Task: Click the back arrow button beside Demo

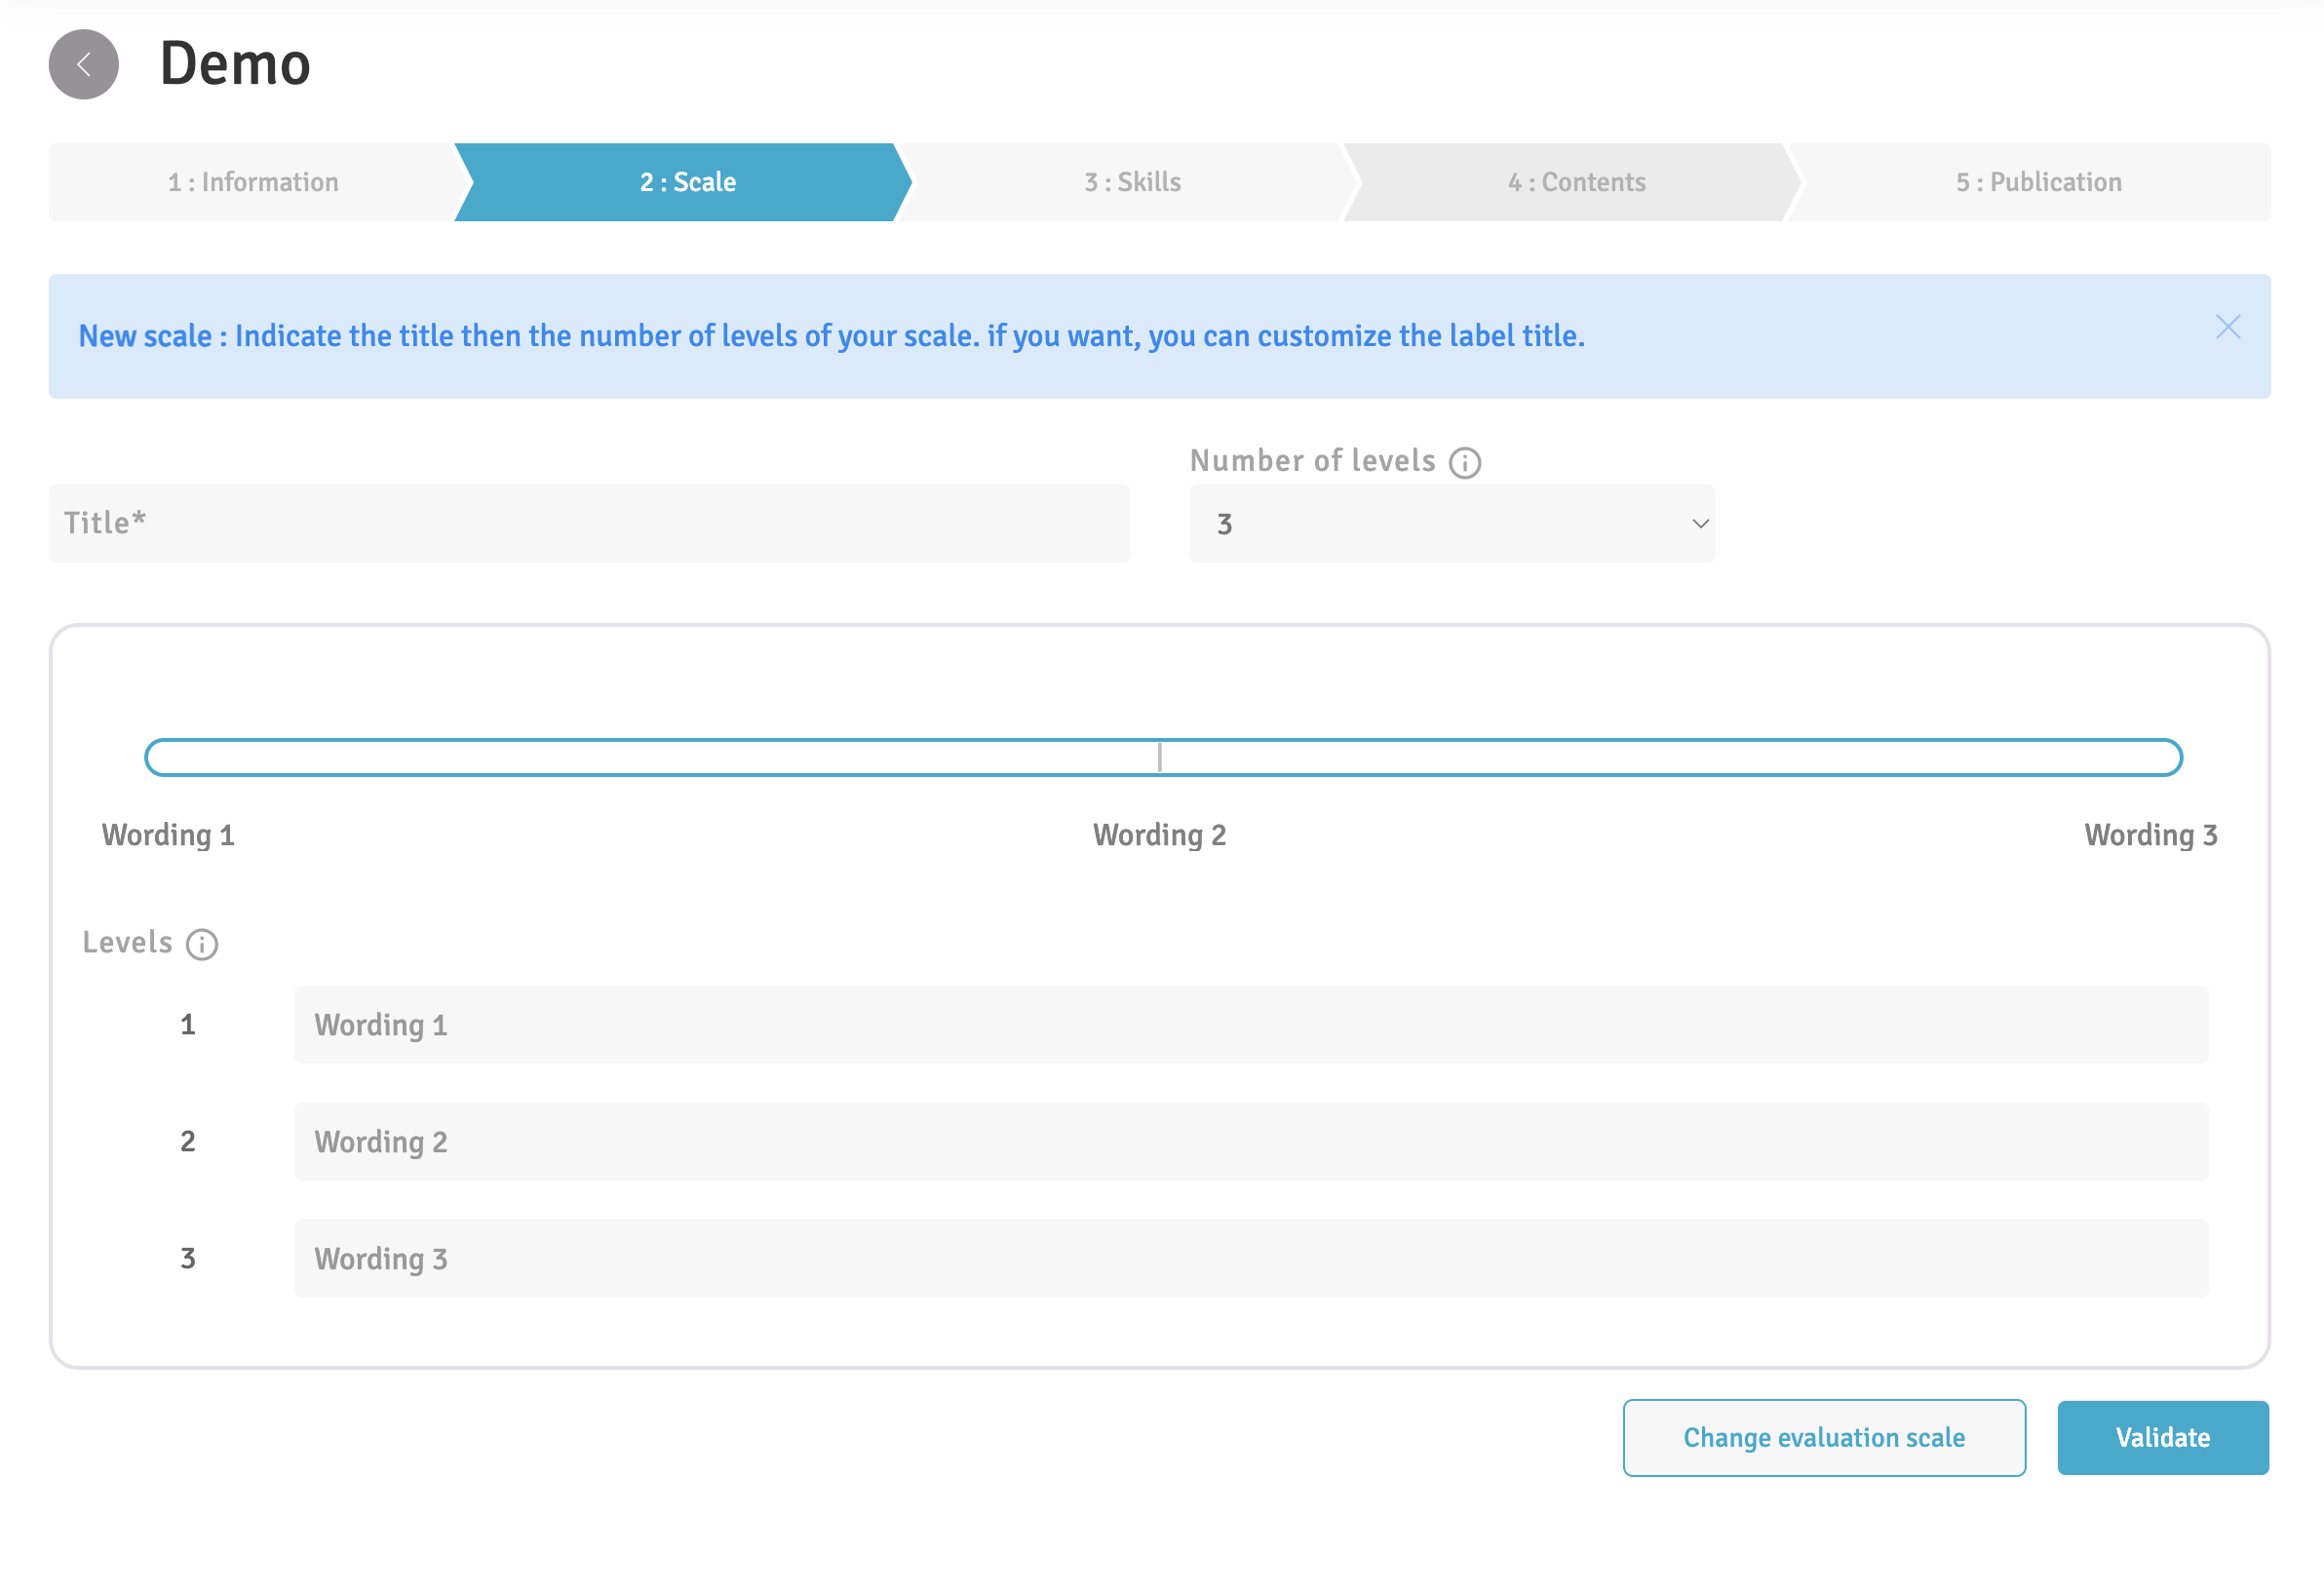Action: (84, 65)
